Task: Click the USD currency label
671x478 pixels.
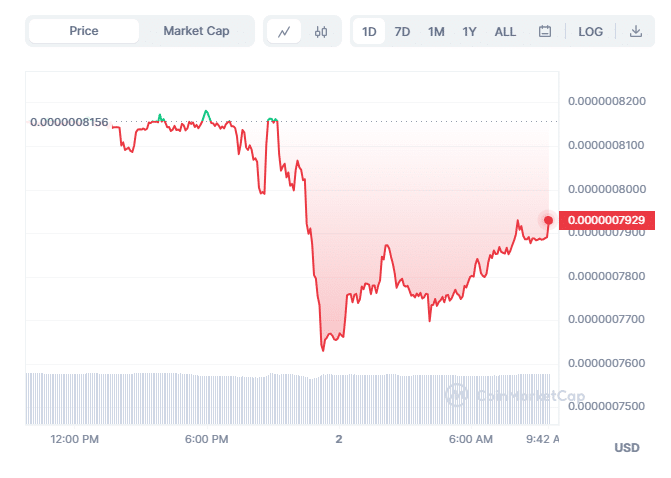Action: pyautogui.click(x=627, y=447)
